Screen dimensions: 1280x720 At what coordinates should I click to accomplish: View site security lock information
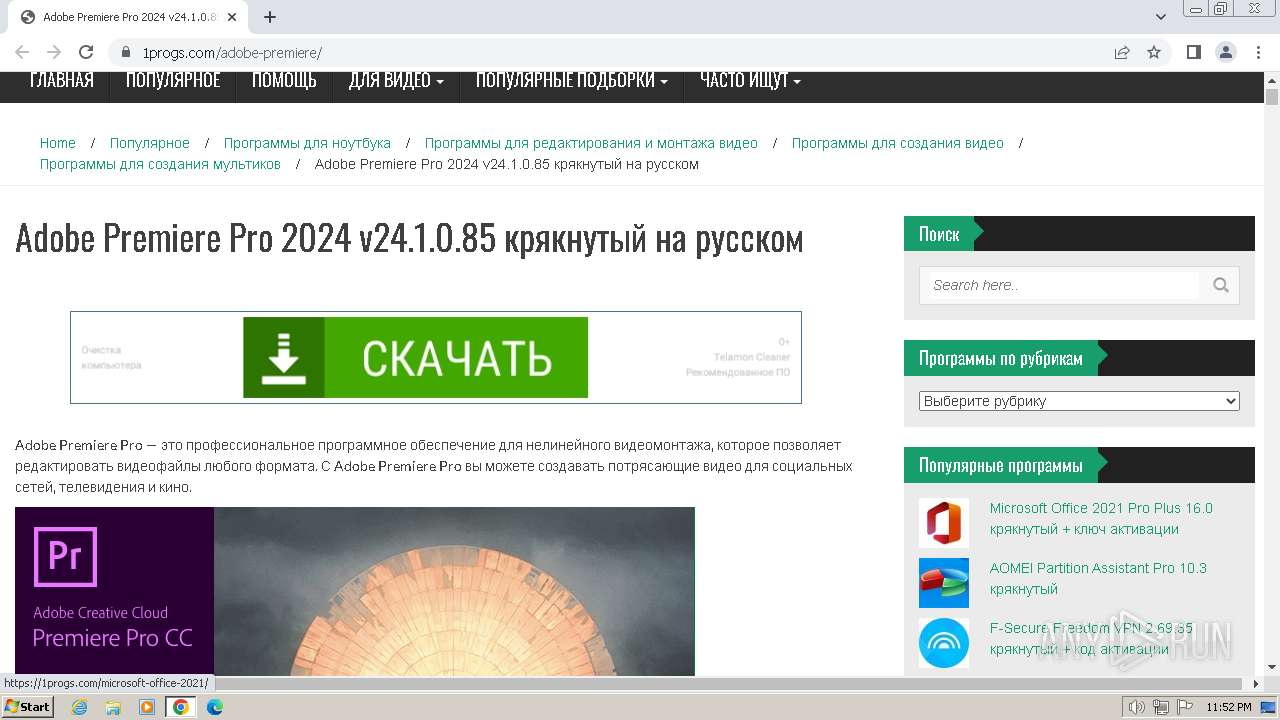click(x=126, y=52)
